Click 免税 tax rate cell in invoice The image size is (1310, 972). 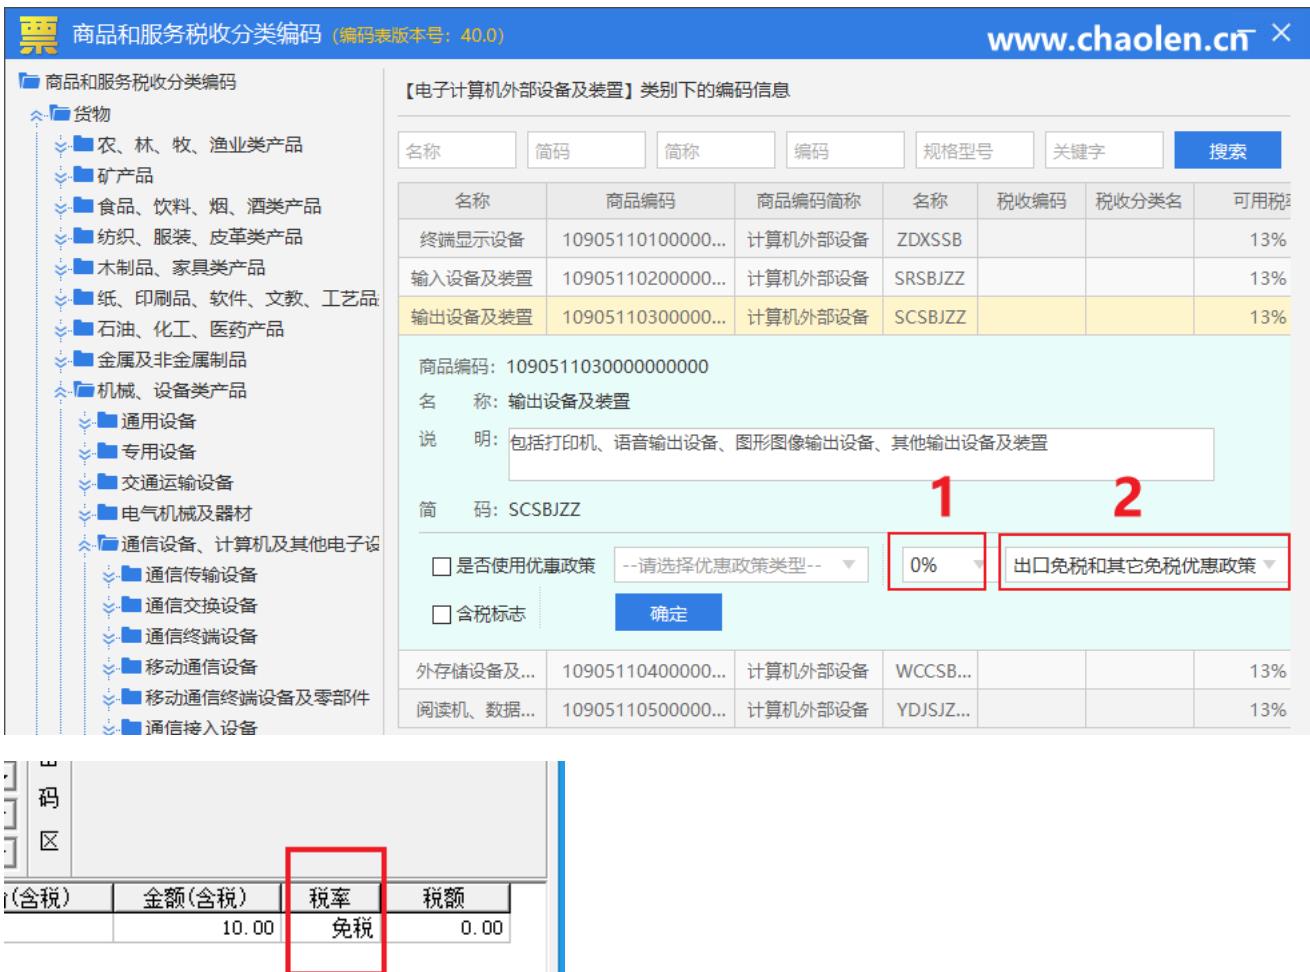click(335, 928)
